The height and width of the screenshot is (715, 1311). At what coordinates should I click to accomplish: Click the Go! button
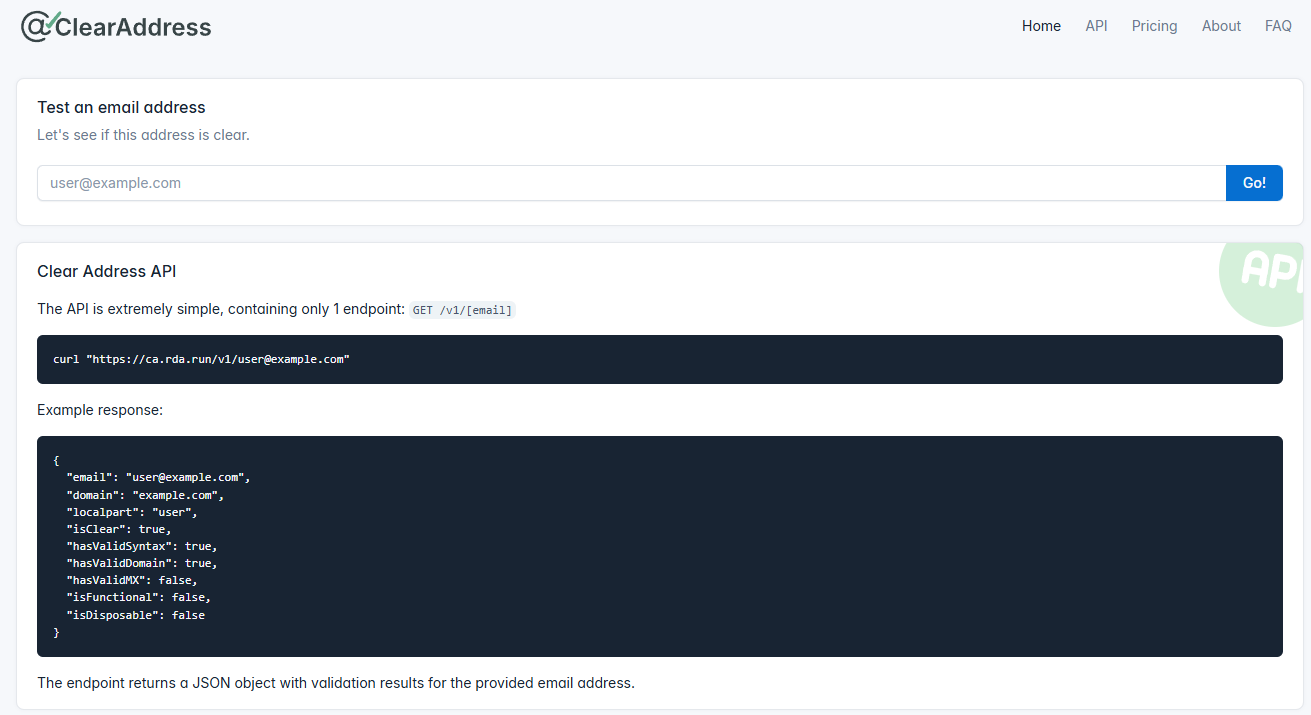1254,183
